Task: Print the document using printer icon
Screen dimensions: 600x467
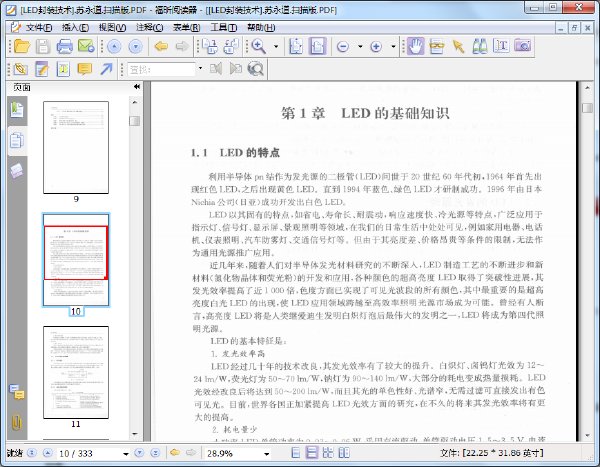Action: pos(64,46)
